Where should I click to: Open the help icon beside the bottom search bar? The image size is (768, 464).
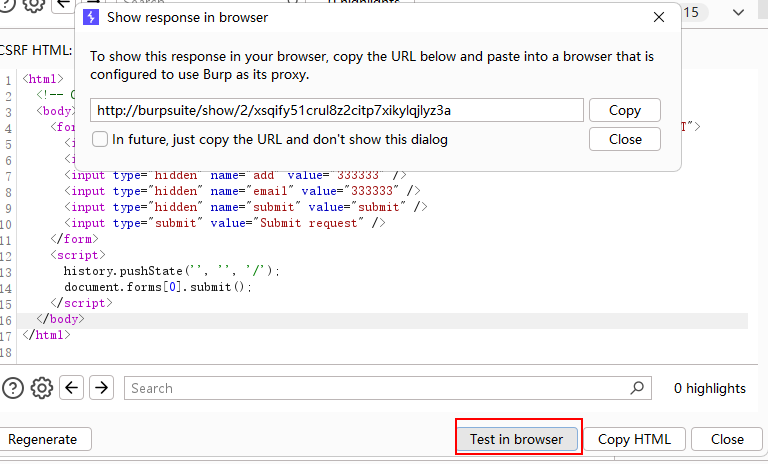pyautogui.click(x=13, y=388)
